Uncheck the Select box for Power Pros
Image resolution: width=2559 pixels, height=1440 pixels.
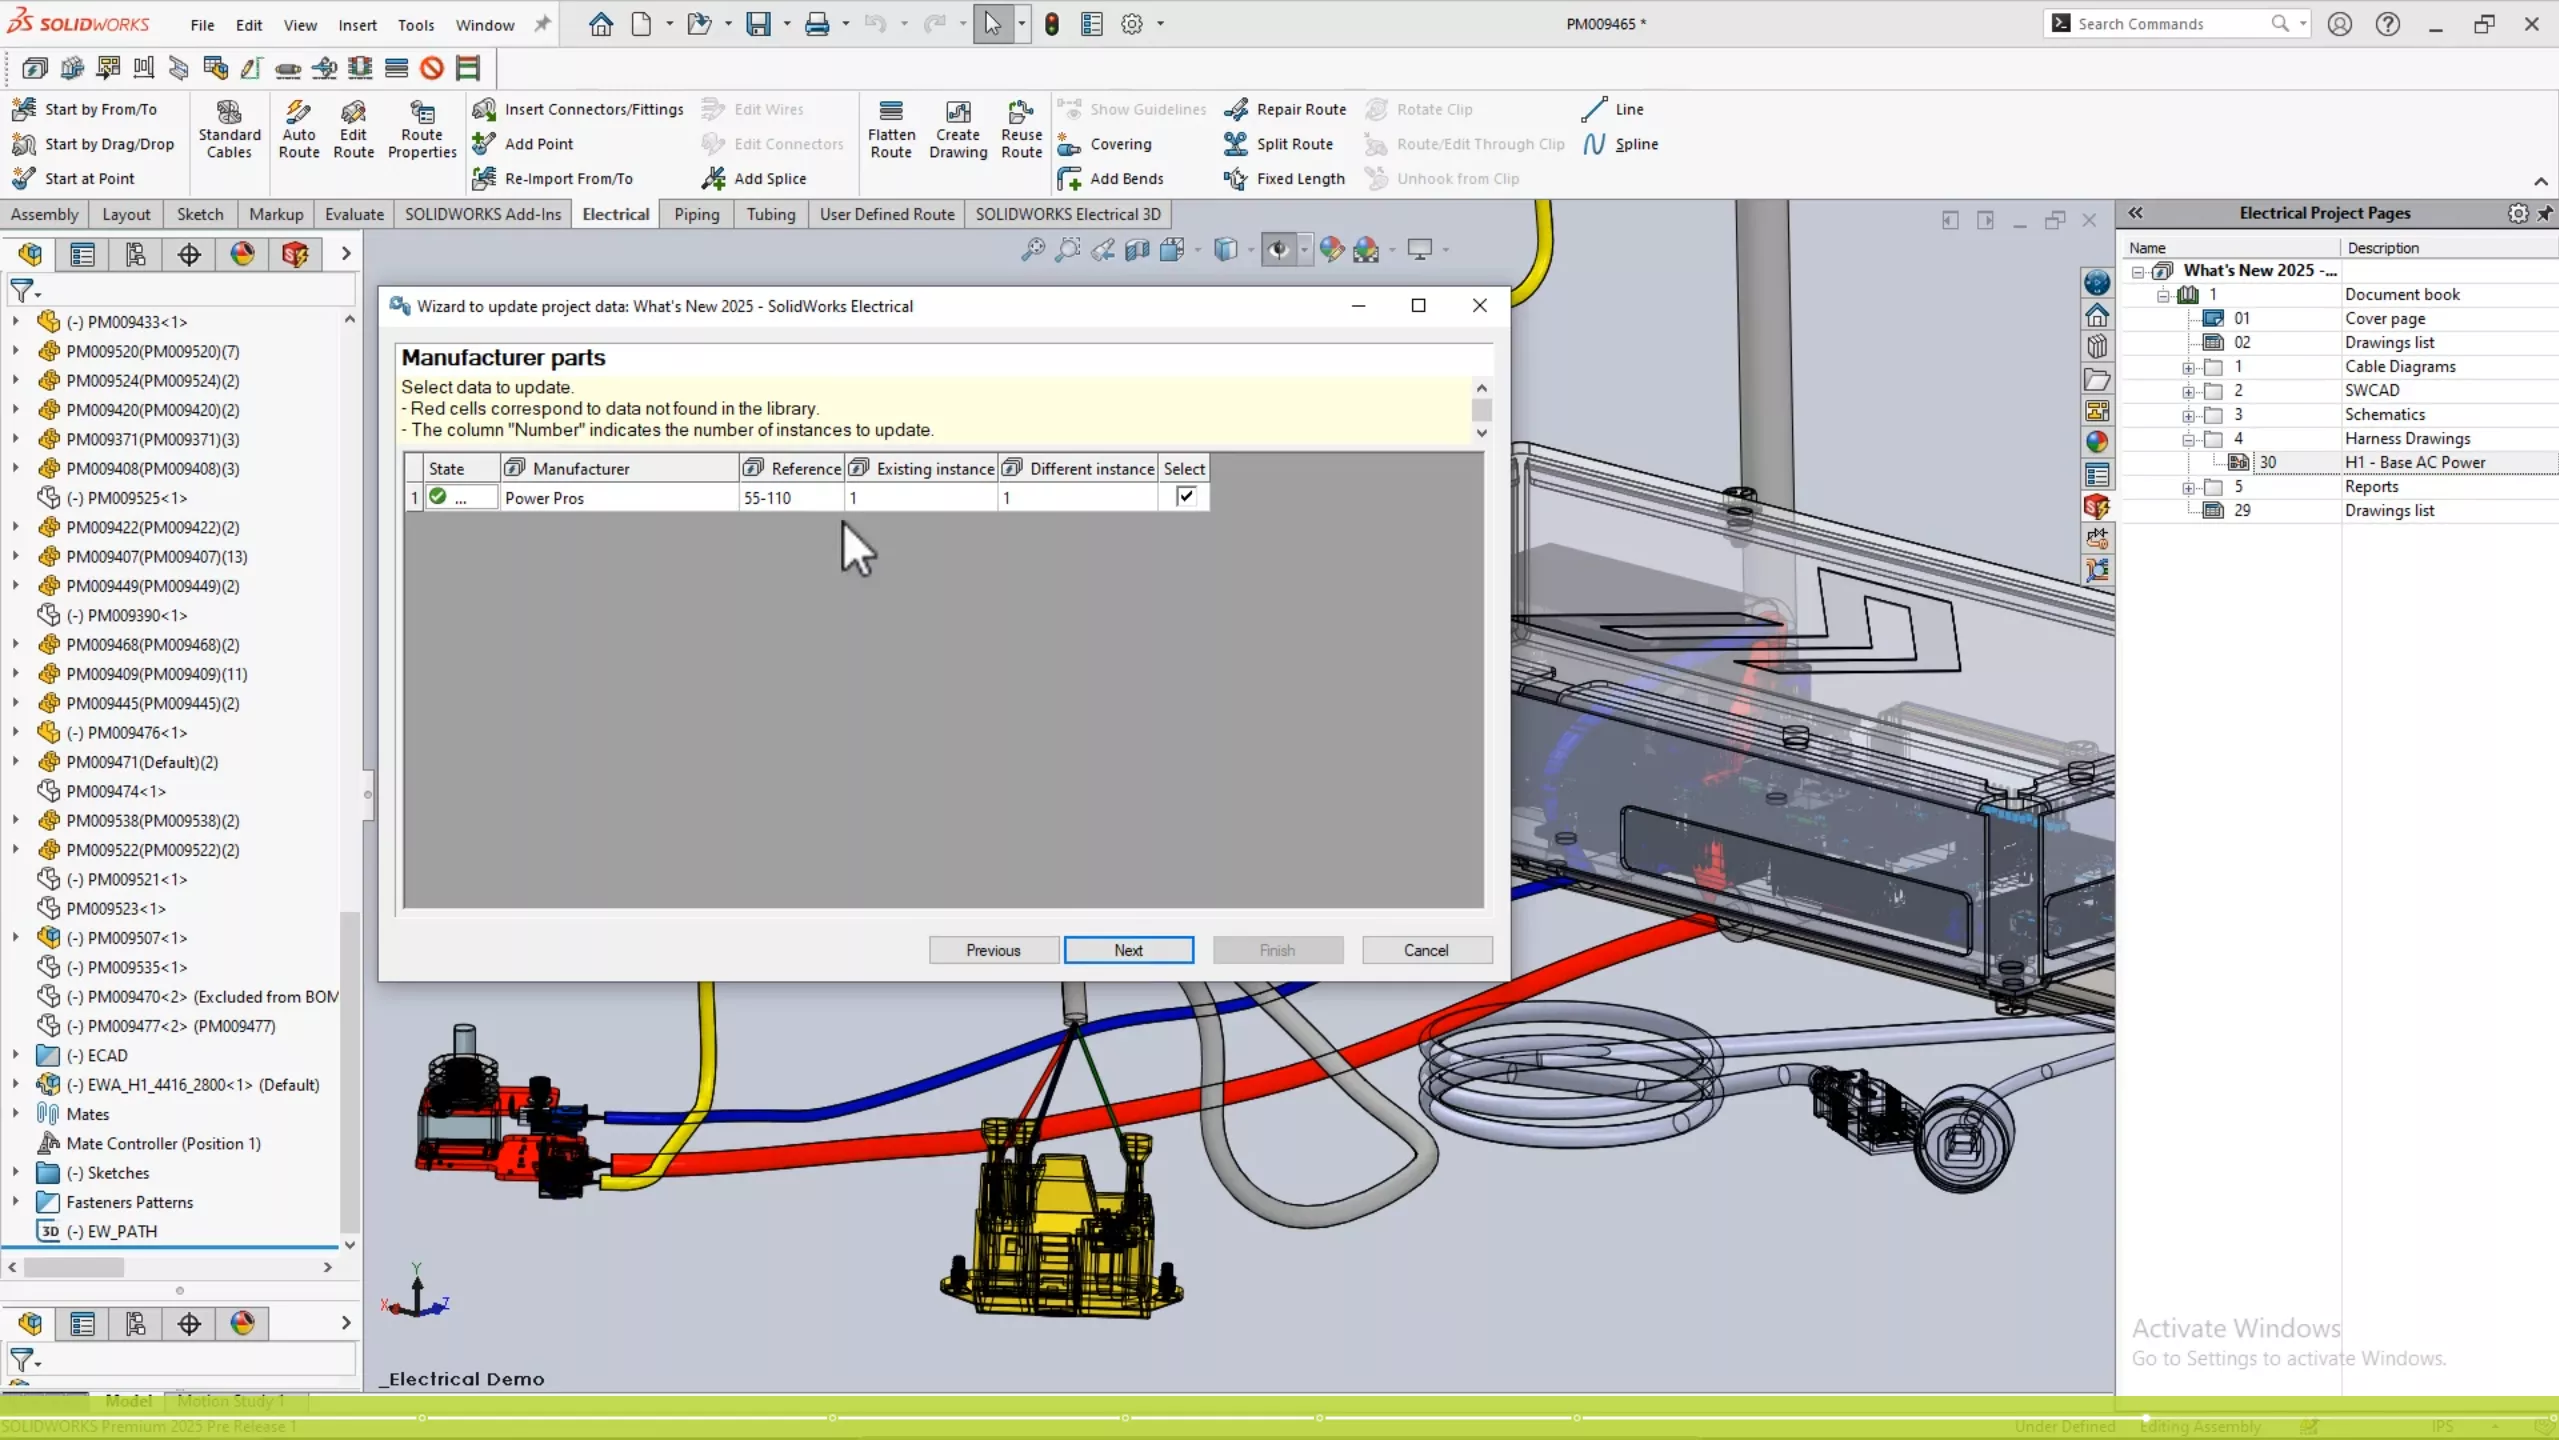coord(1185,496)
